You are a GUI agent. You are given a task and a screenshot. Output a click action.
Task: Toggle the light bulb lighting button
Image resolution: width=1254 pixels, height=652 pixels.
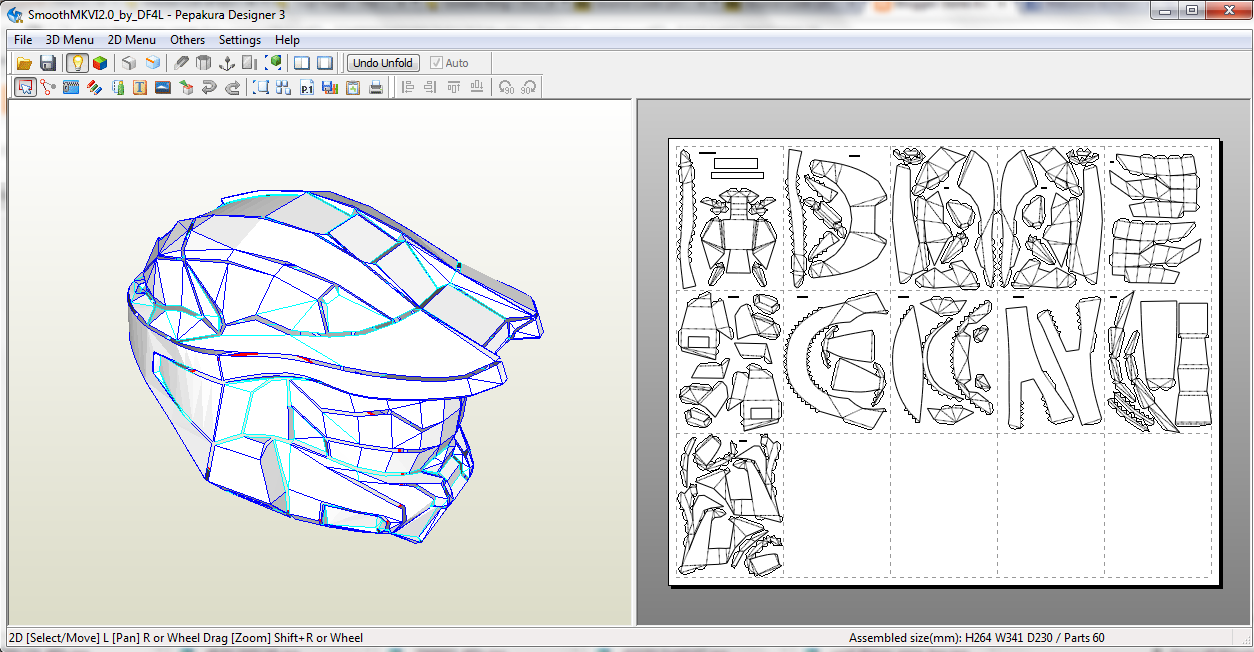(x=77, y=63)
